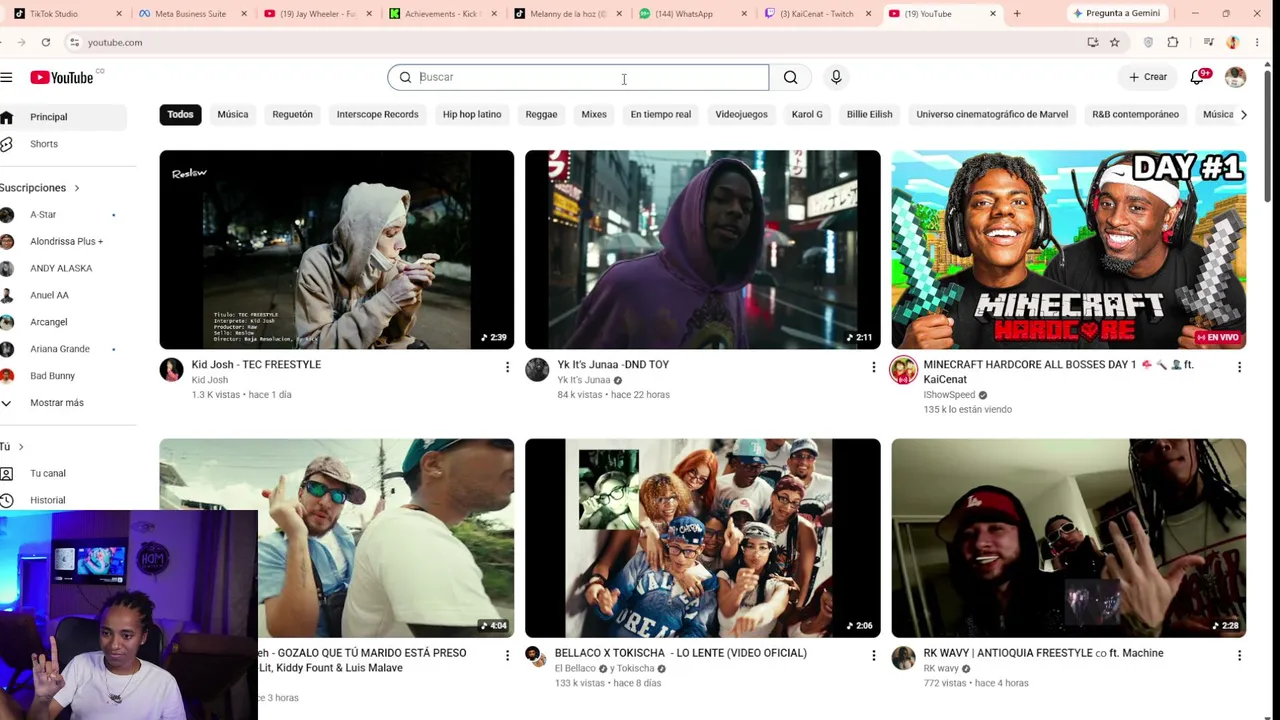
Task: Switch to the TikTok Studio browser tab
Action: coord(65,14)
